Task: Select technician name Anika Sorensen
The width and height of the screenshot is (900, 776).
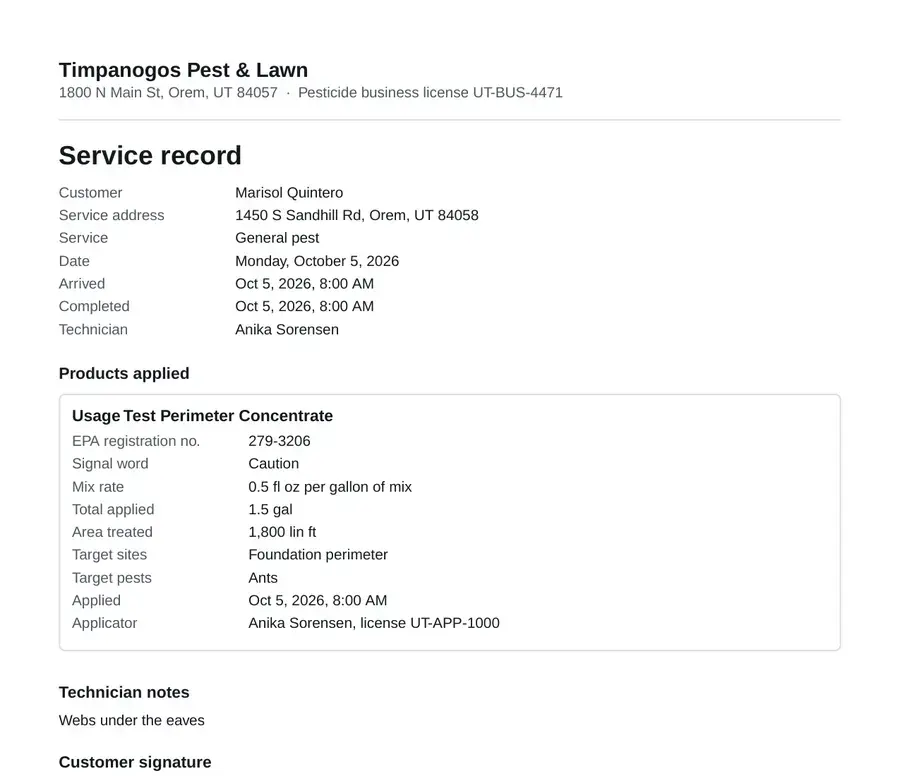Action: 286,329
